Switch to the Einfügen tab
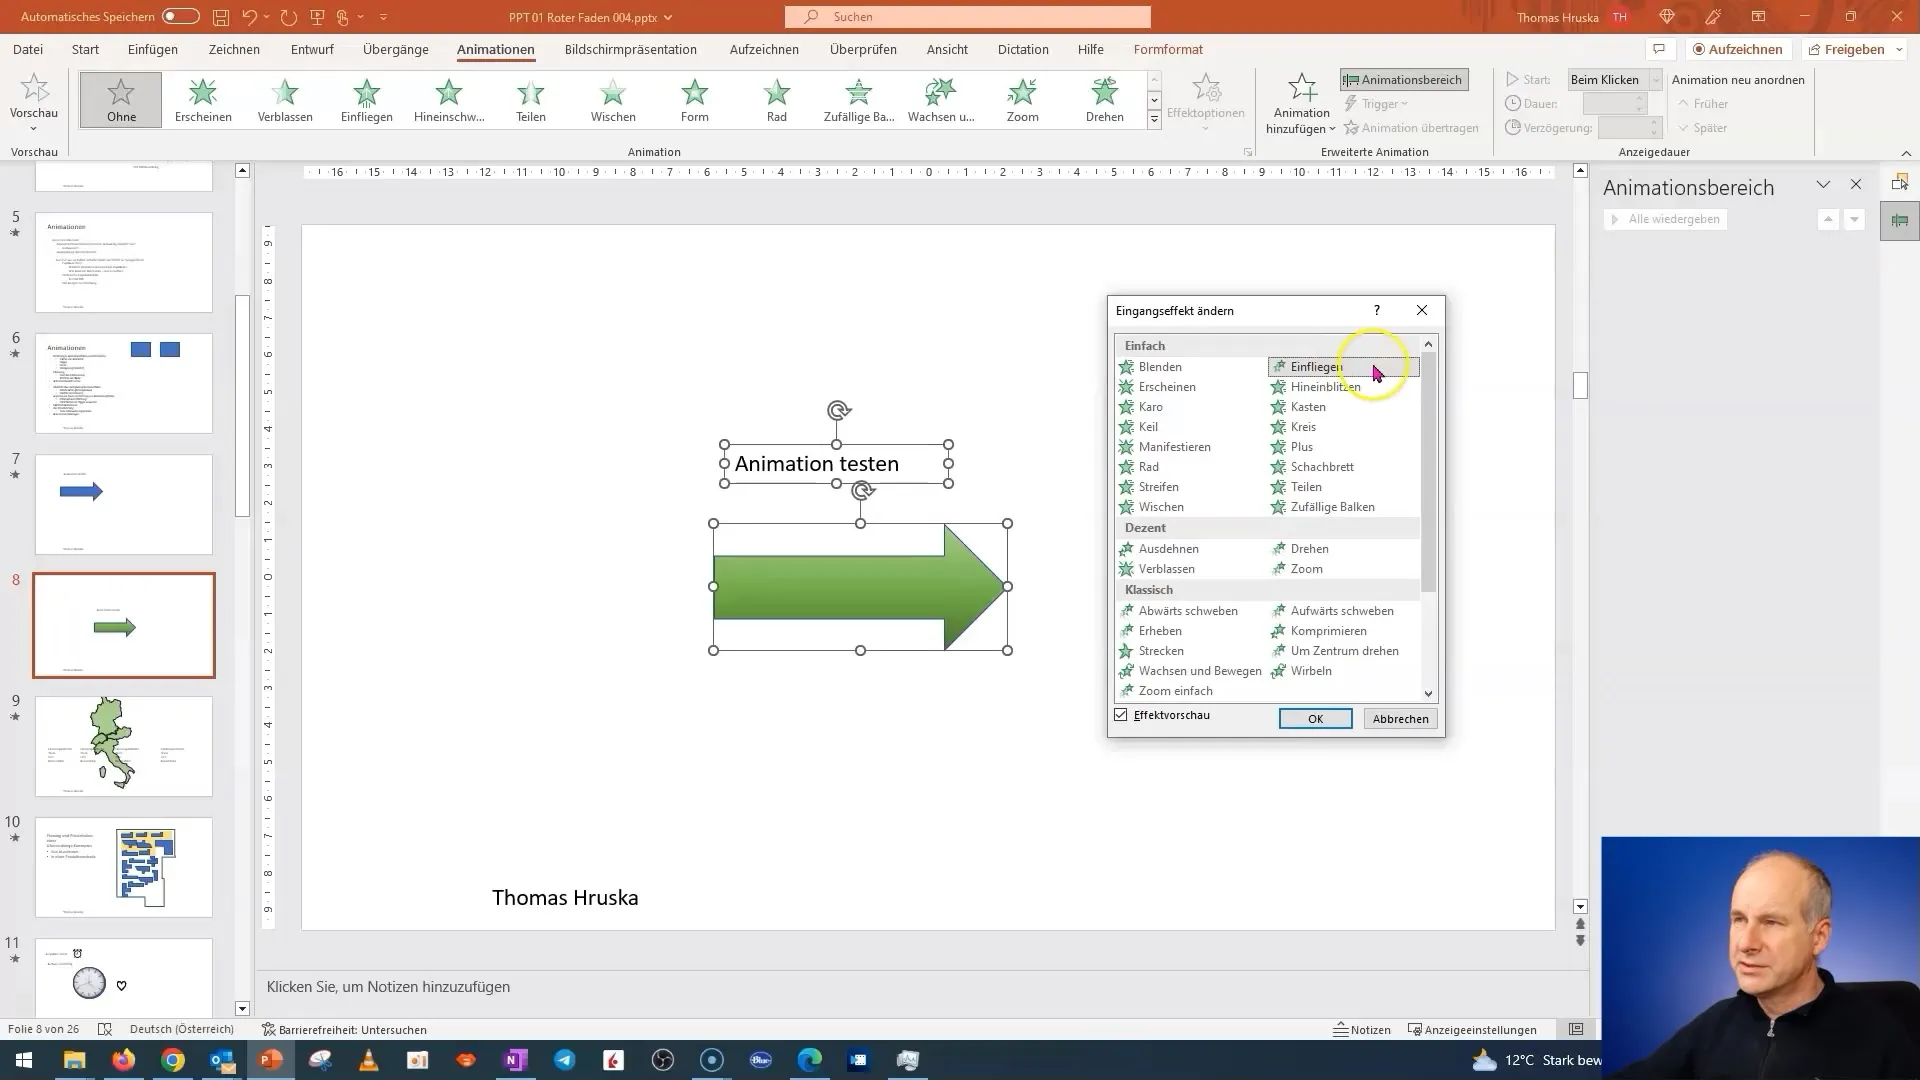 pos(153,49)
